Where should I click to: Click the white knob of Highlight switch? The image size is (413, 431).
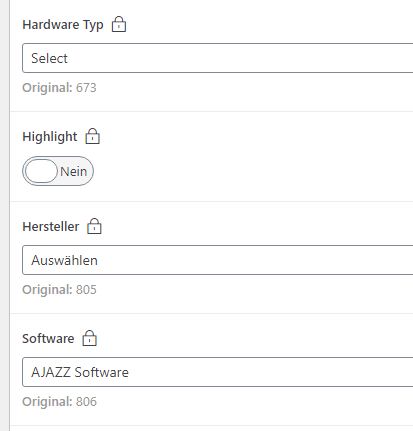pyautogui.click(x=41, y=171)
